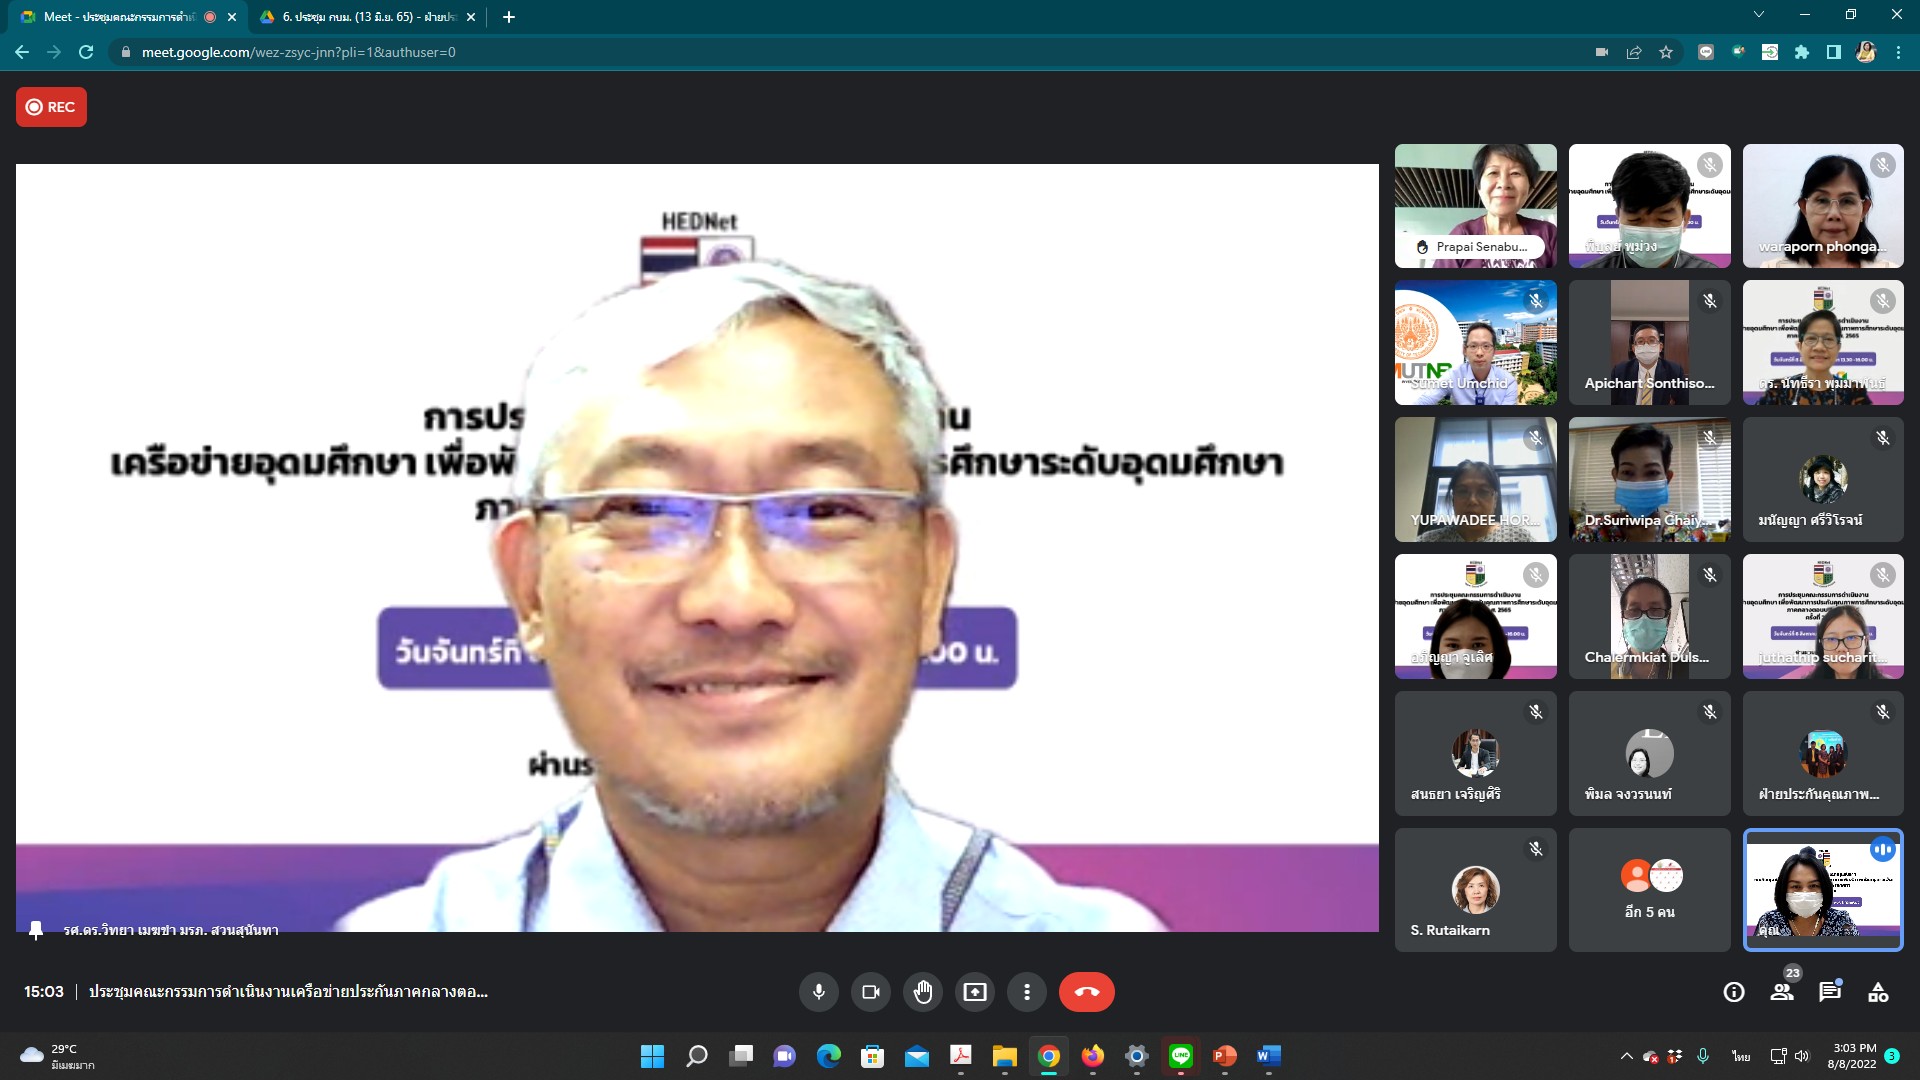Open more options three-dot menu

tap(1026, 992)
